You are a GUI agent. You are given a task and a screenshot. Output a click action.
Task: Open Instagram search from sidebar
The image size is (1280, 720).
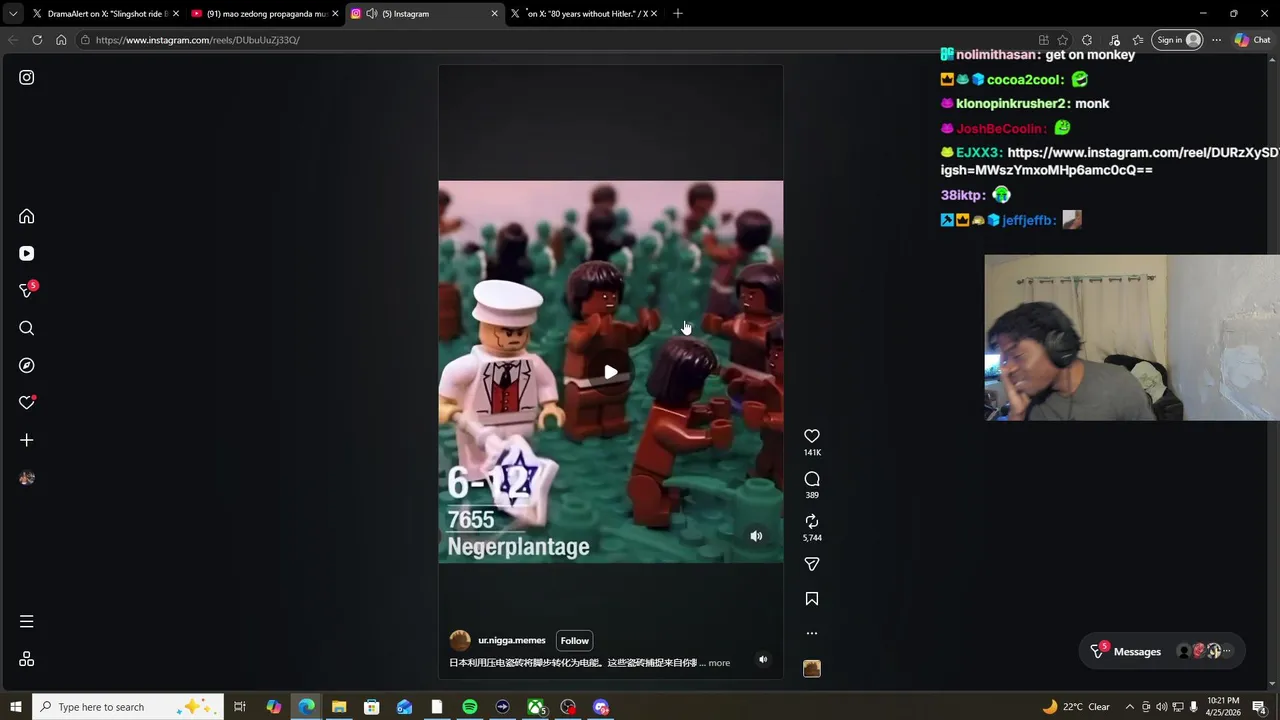[27, 328]
